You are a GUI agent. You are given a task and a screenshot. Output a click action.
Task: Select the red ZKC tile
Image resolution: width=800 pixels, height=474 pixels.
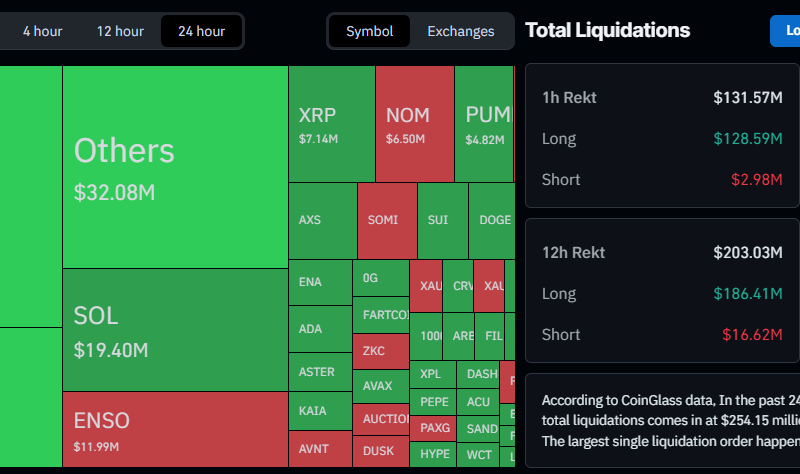coord(380,351)
